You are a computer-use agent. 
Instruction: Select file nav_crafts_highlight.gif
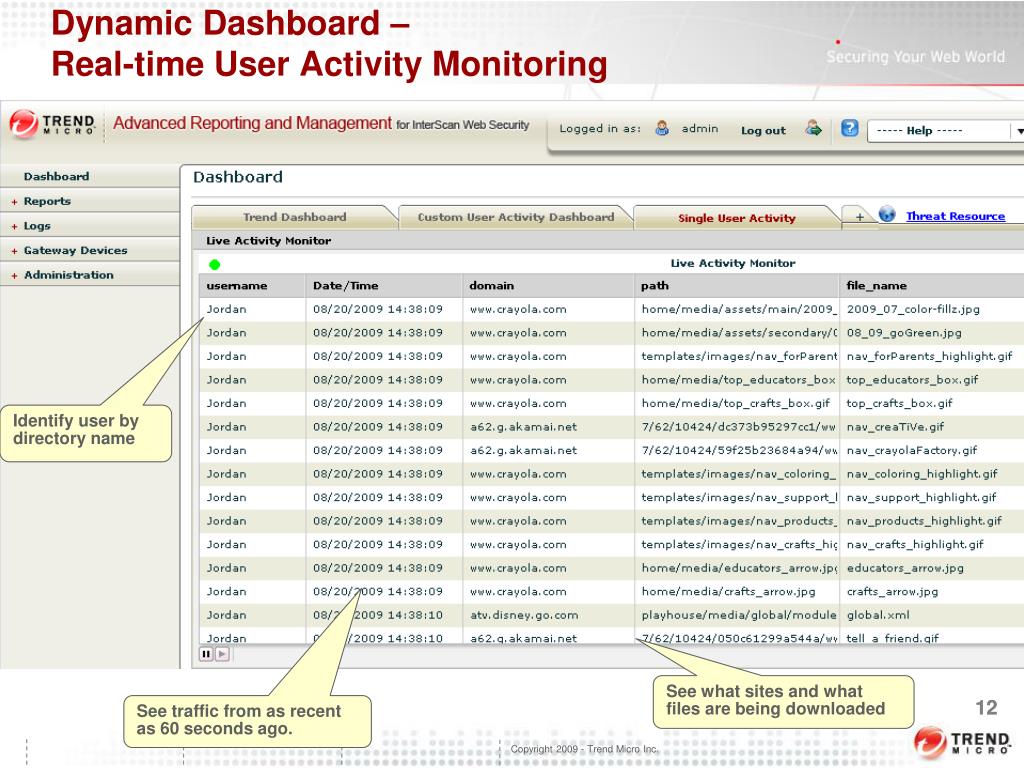tap(915, 544)
